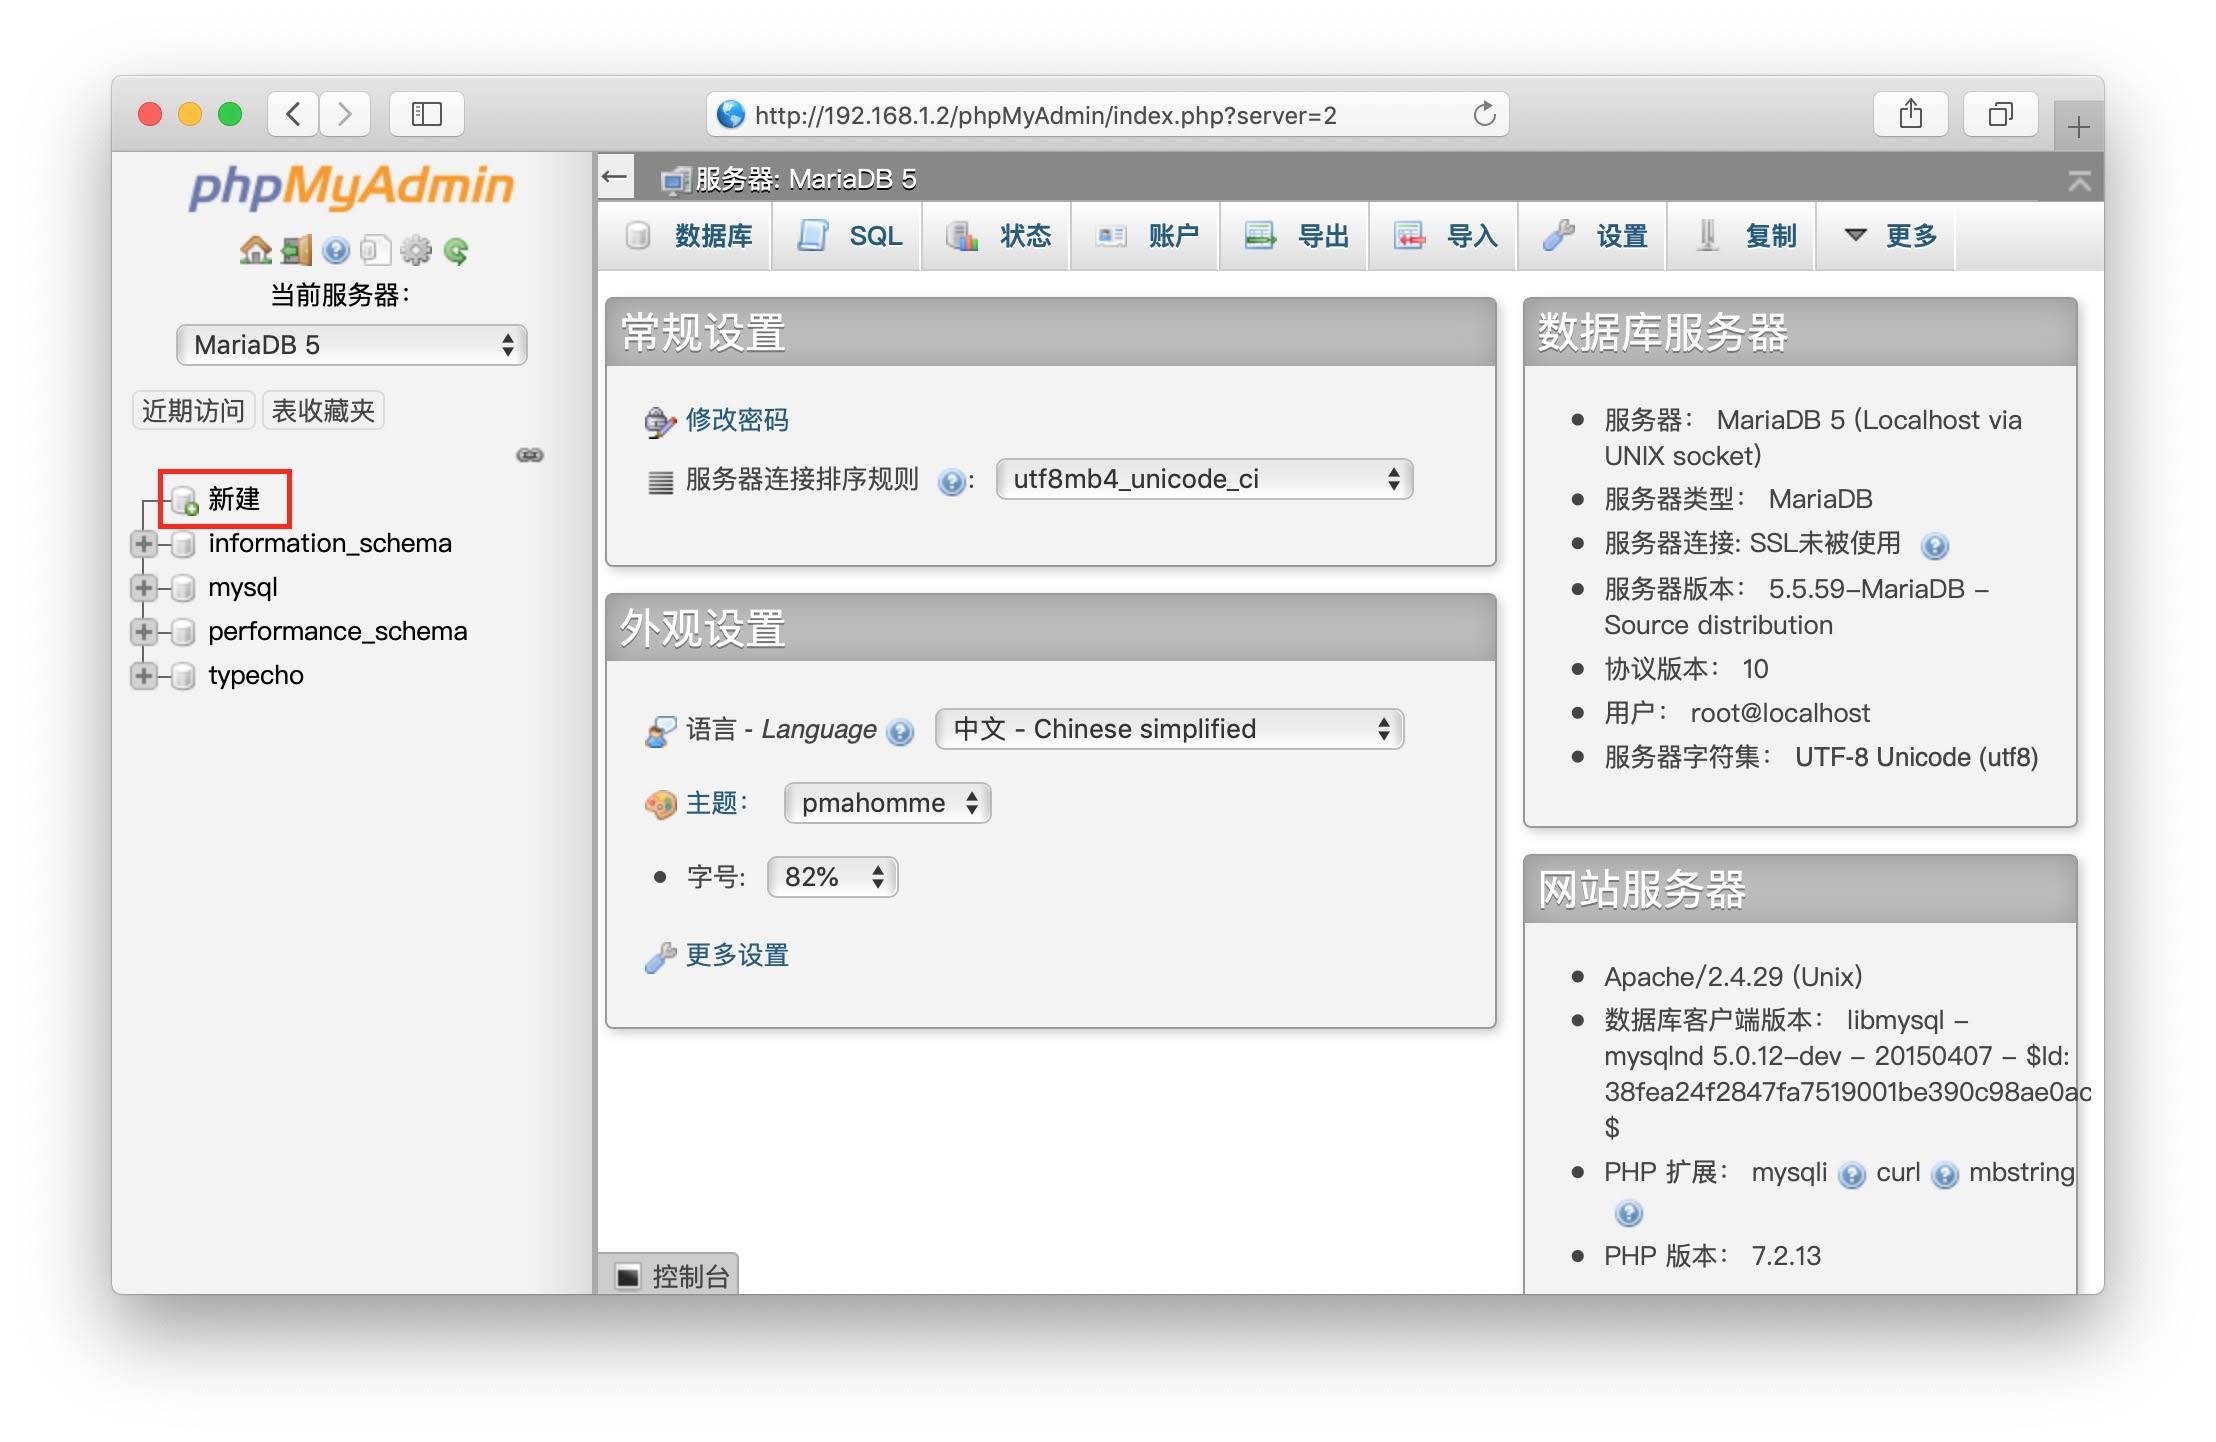The image size is (2216, 1442).
Task: Open the current server MariaDB 5 dropdown
Action: click(351, 345)
